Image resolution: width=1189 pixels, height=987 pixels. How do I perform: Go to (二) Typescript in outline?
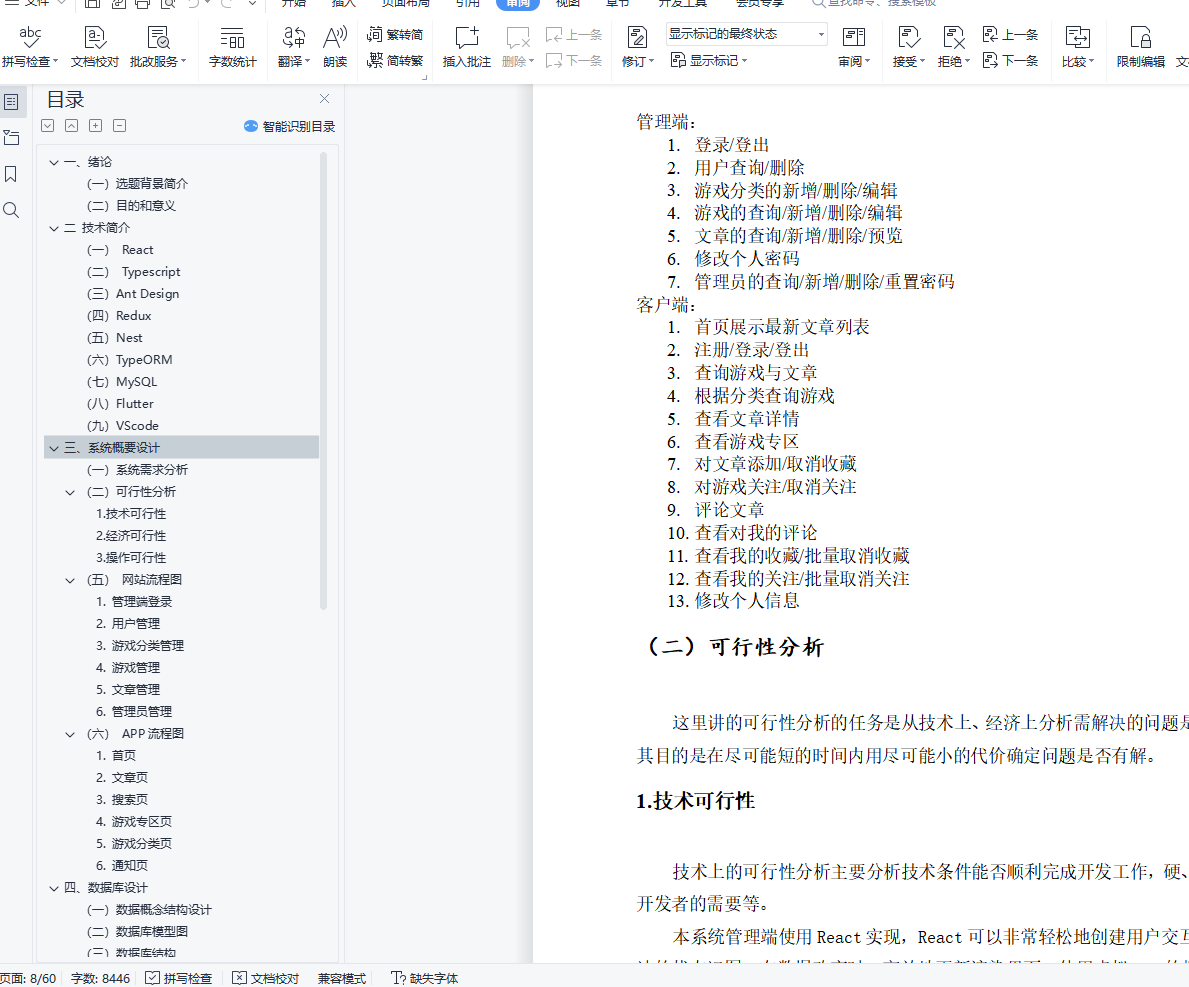pyautogui.click(x=133, y=271)
